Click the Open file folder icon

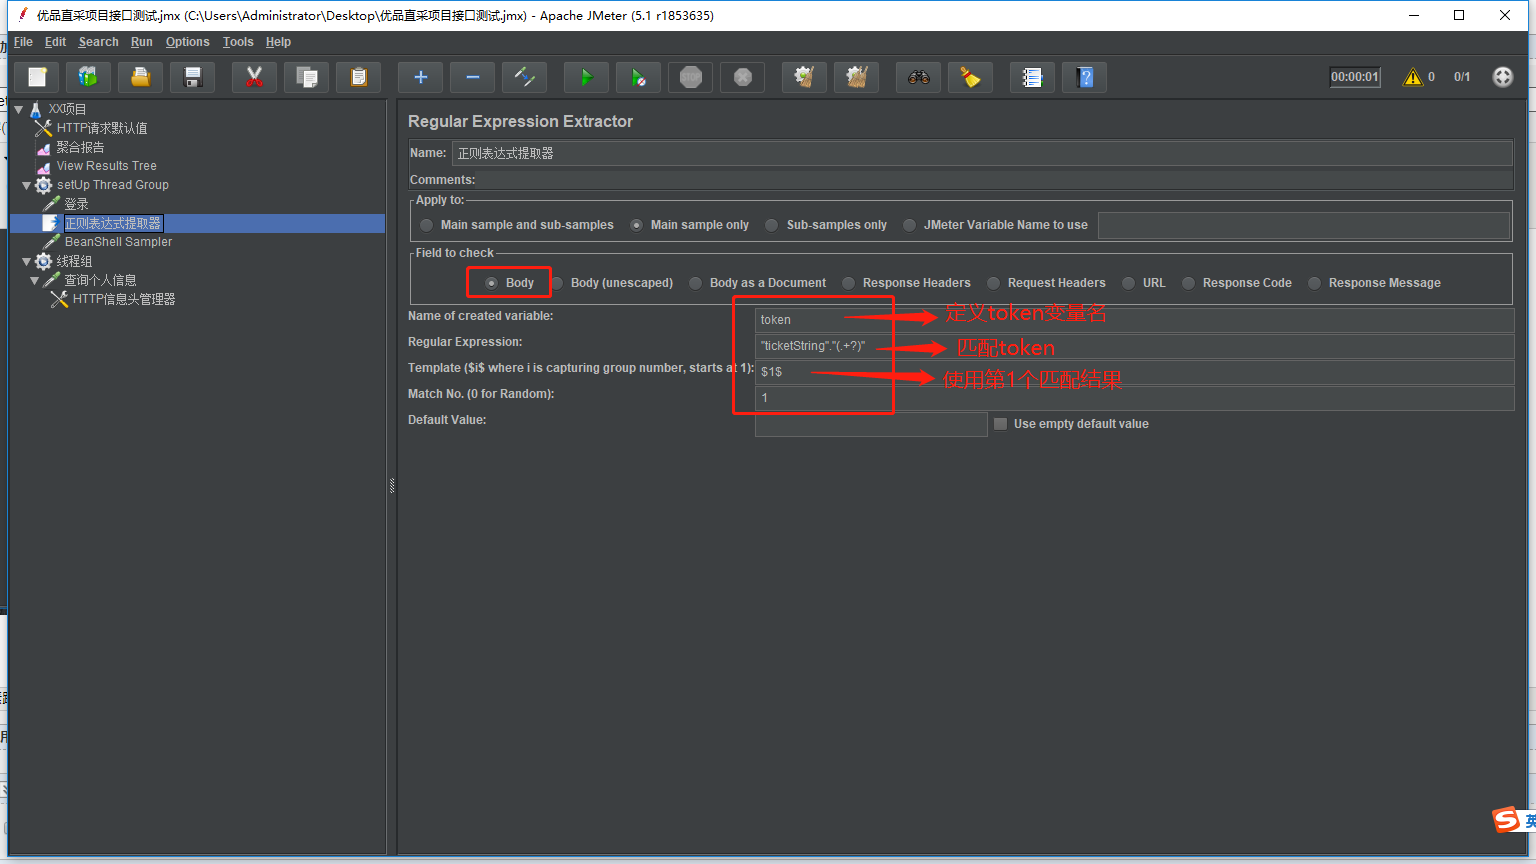click(141, 77)
